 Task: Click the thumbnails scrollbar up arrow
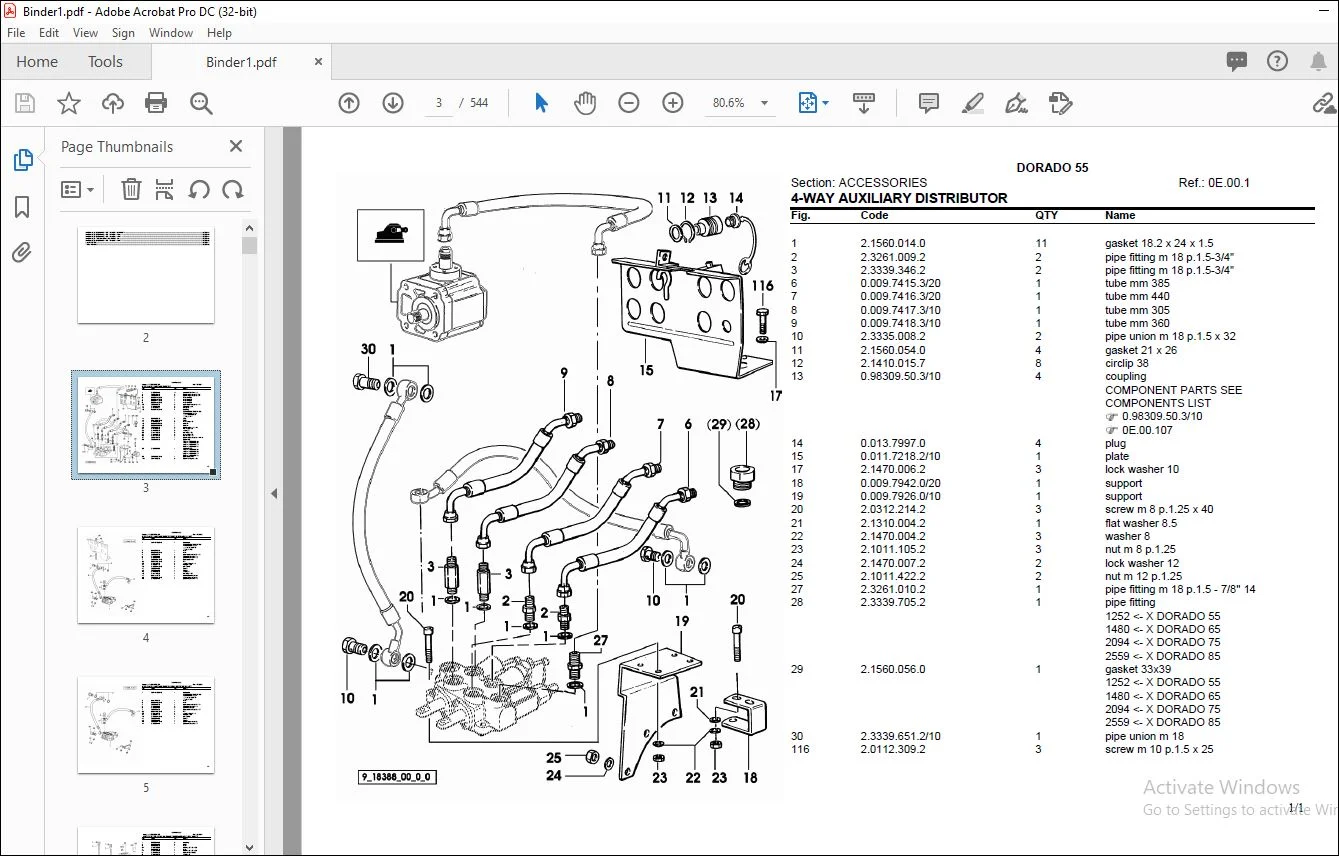click(x=250, y=227)
